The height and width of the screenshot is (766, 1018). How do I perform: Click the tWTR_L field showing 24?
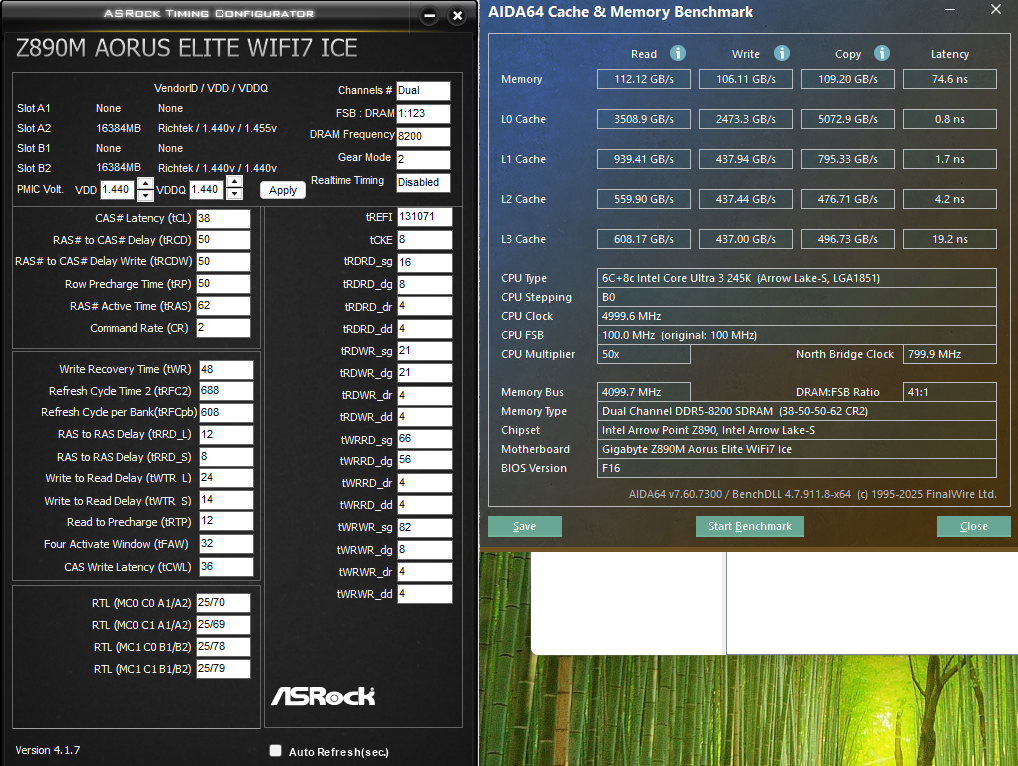(x=226, y=478)
